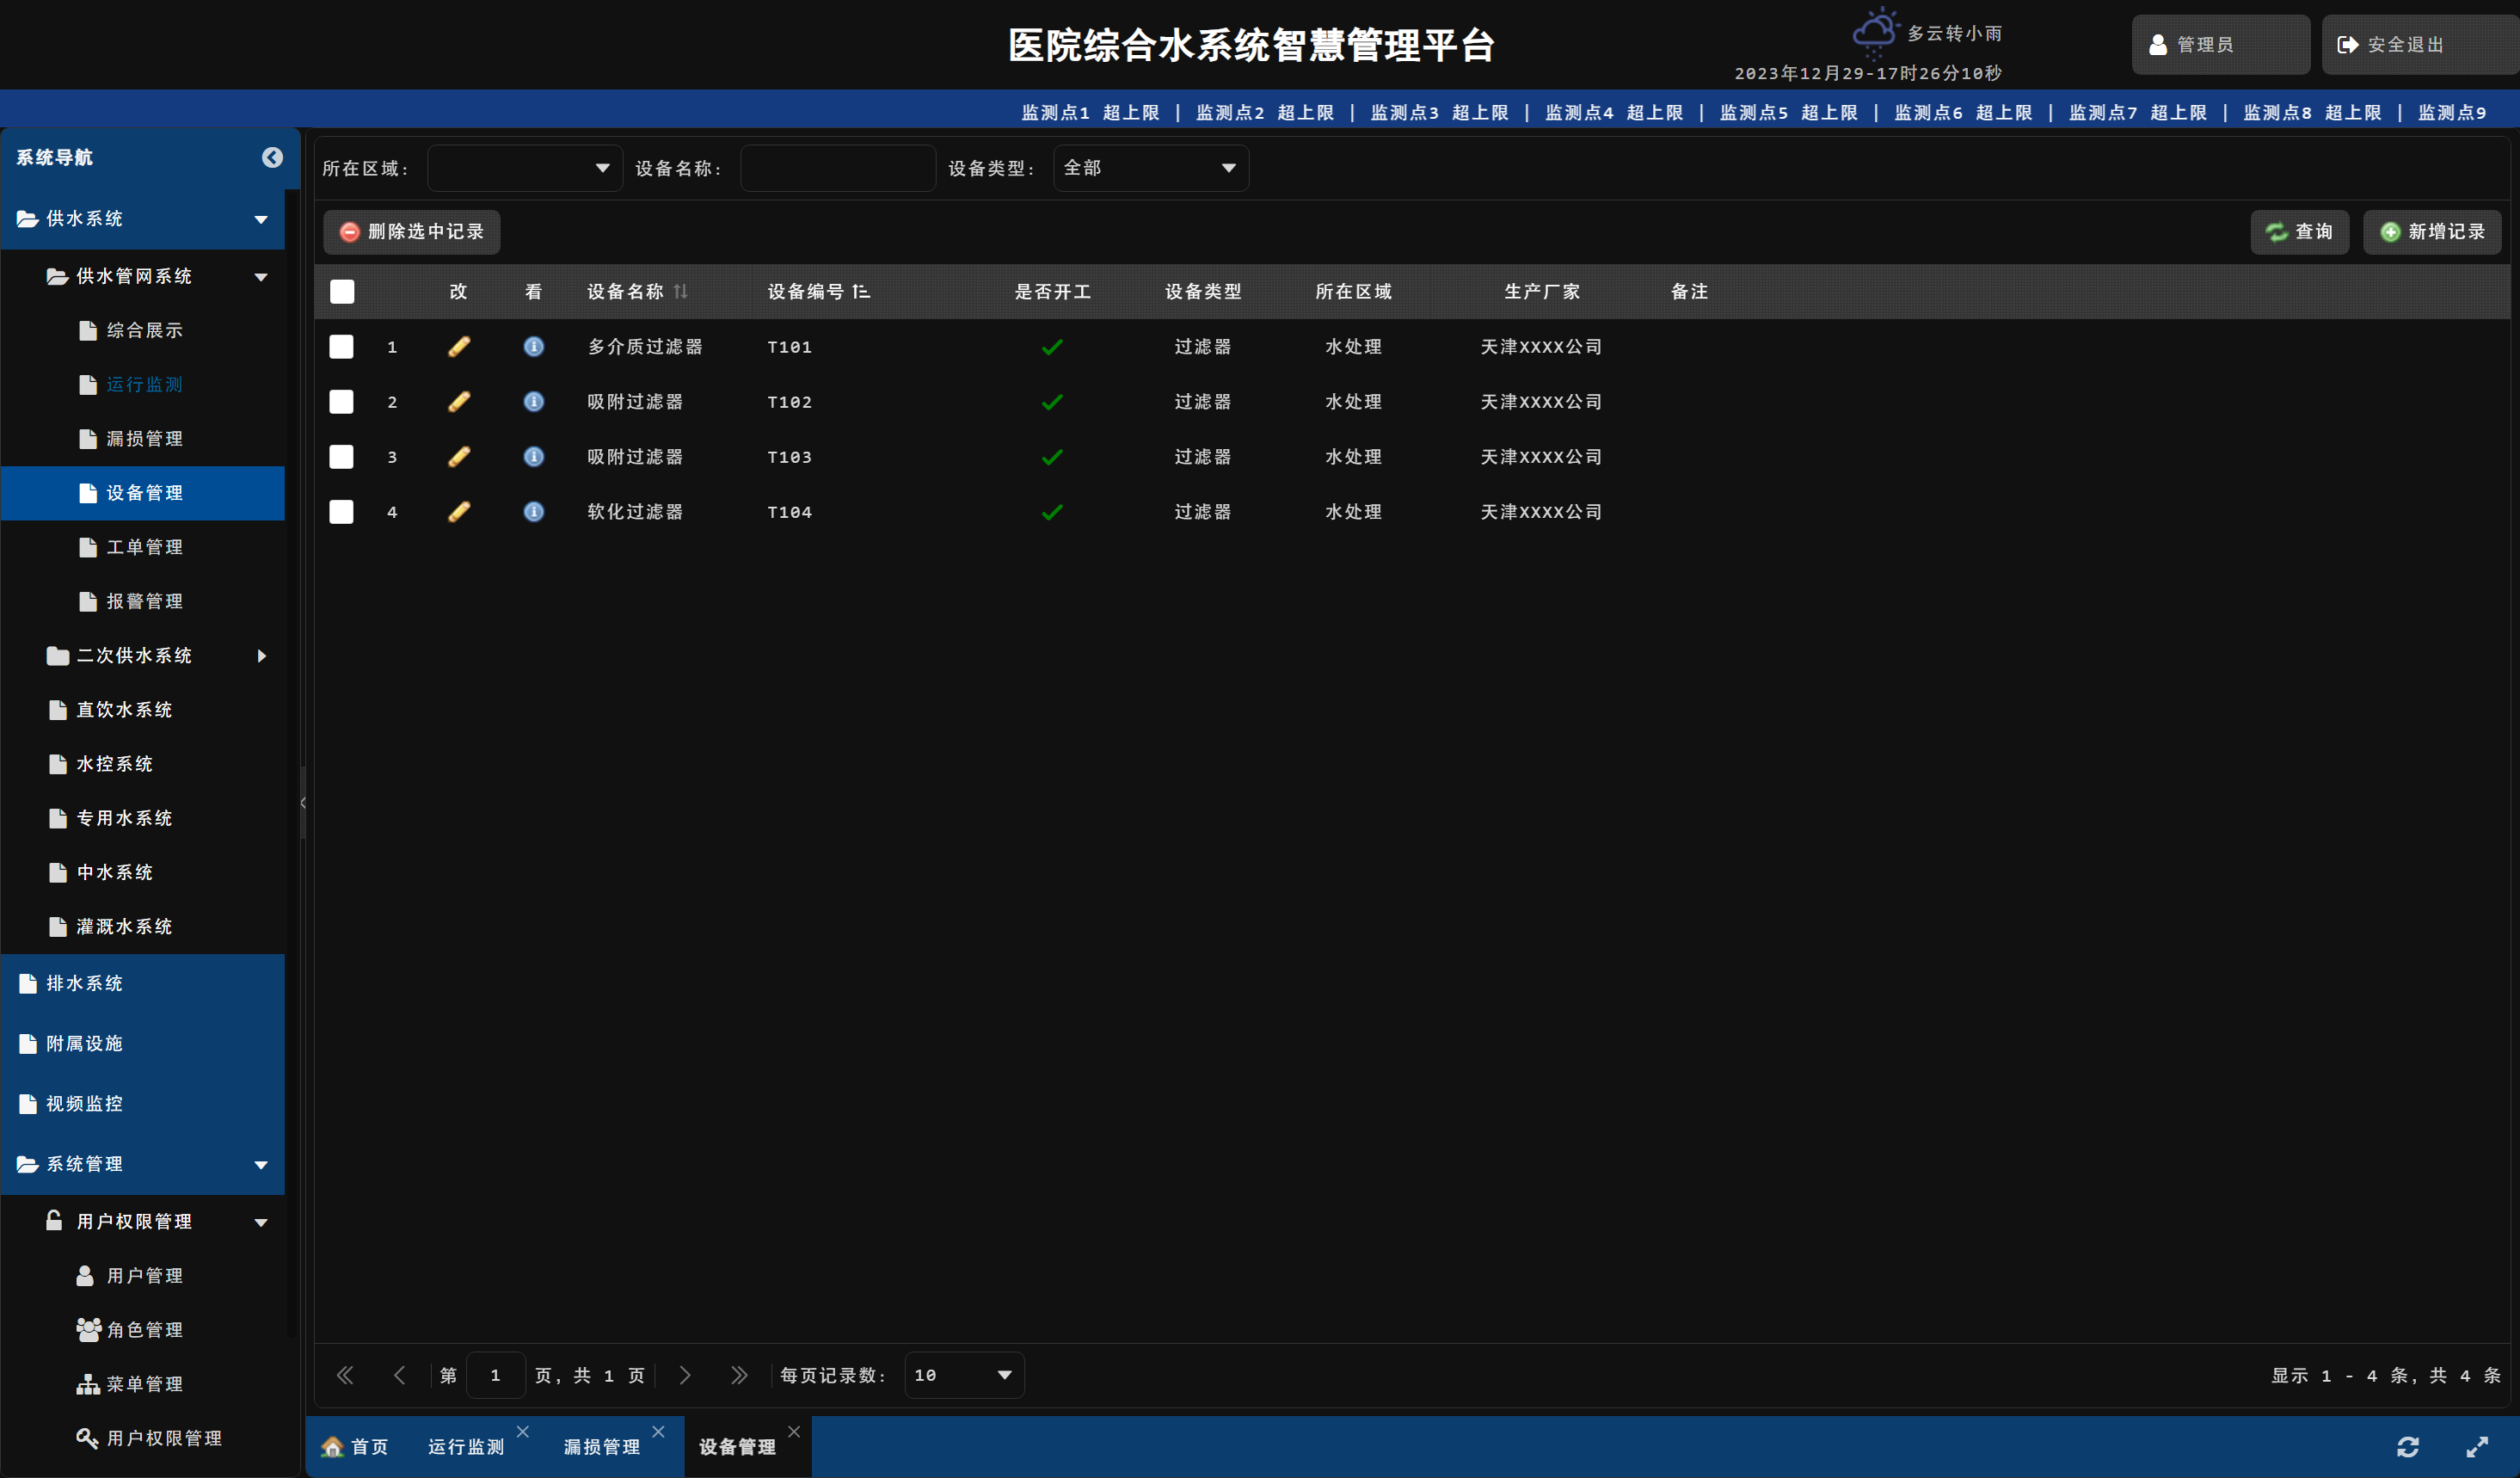2520x1478 pixels.
Task: Go to next page of the table
Action: [685, 1376]
